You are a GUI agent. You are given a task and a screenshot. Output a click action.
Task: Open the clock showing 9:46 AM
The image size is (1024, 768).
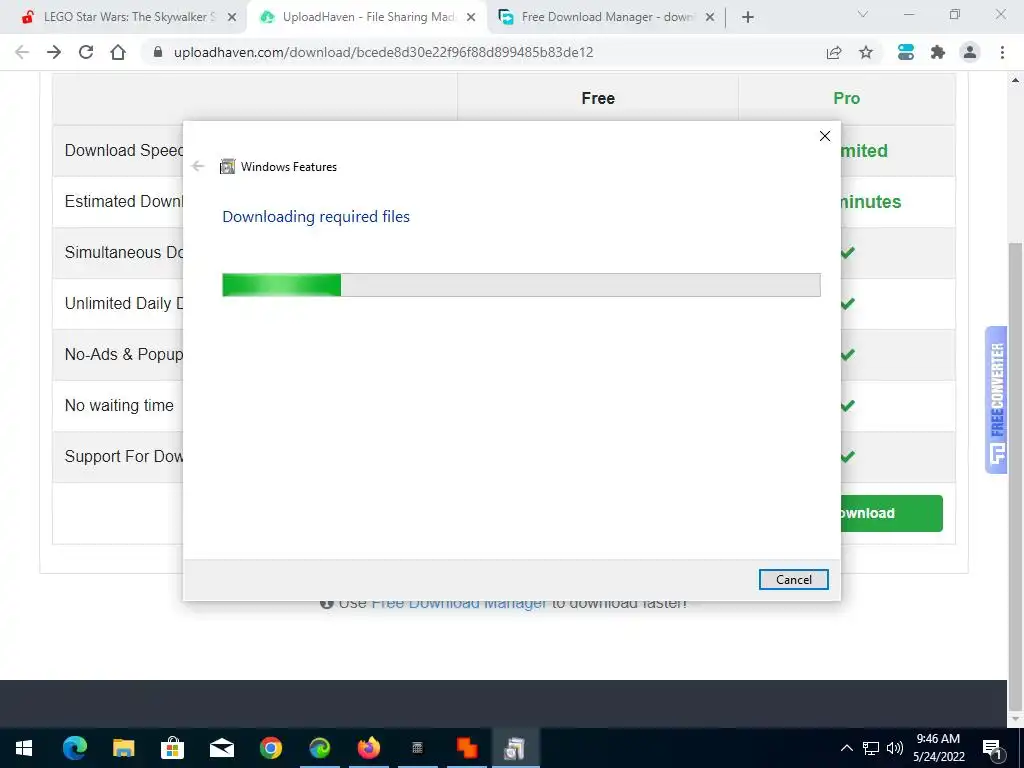click(938, 748)
